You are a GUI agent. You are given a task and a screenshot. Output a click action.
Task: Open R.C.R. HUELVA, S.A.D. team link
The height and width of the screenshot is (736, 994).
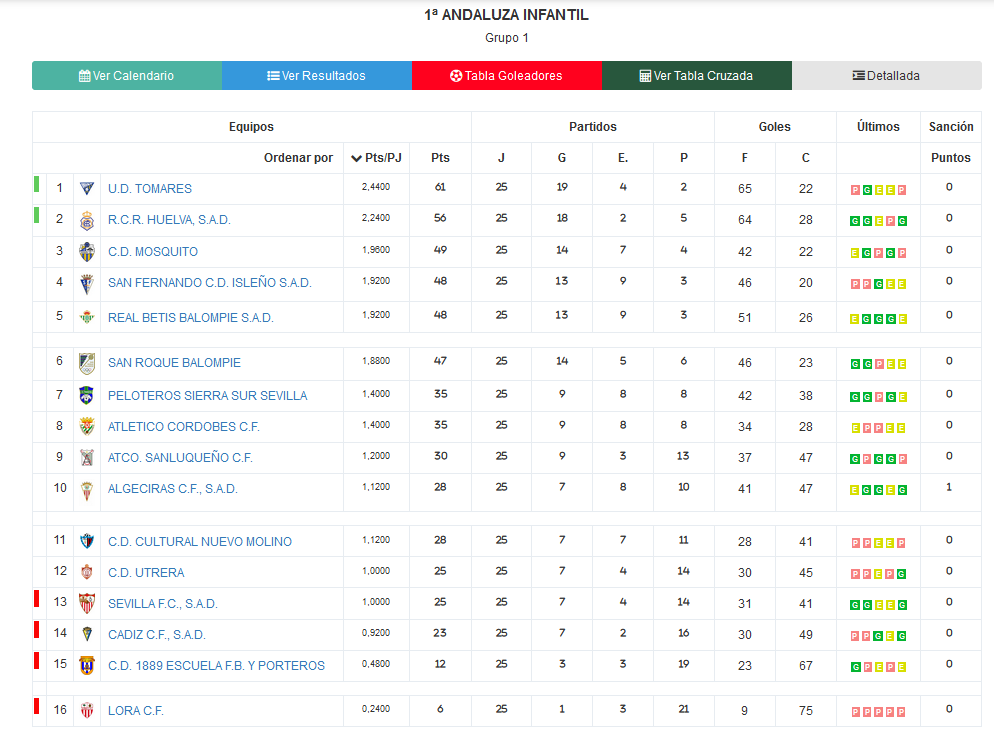point(169,220)
